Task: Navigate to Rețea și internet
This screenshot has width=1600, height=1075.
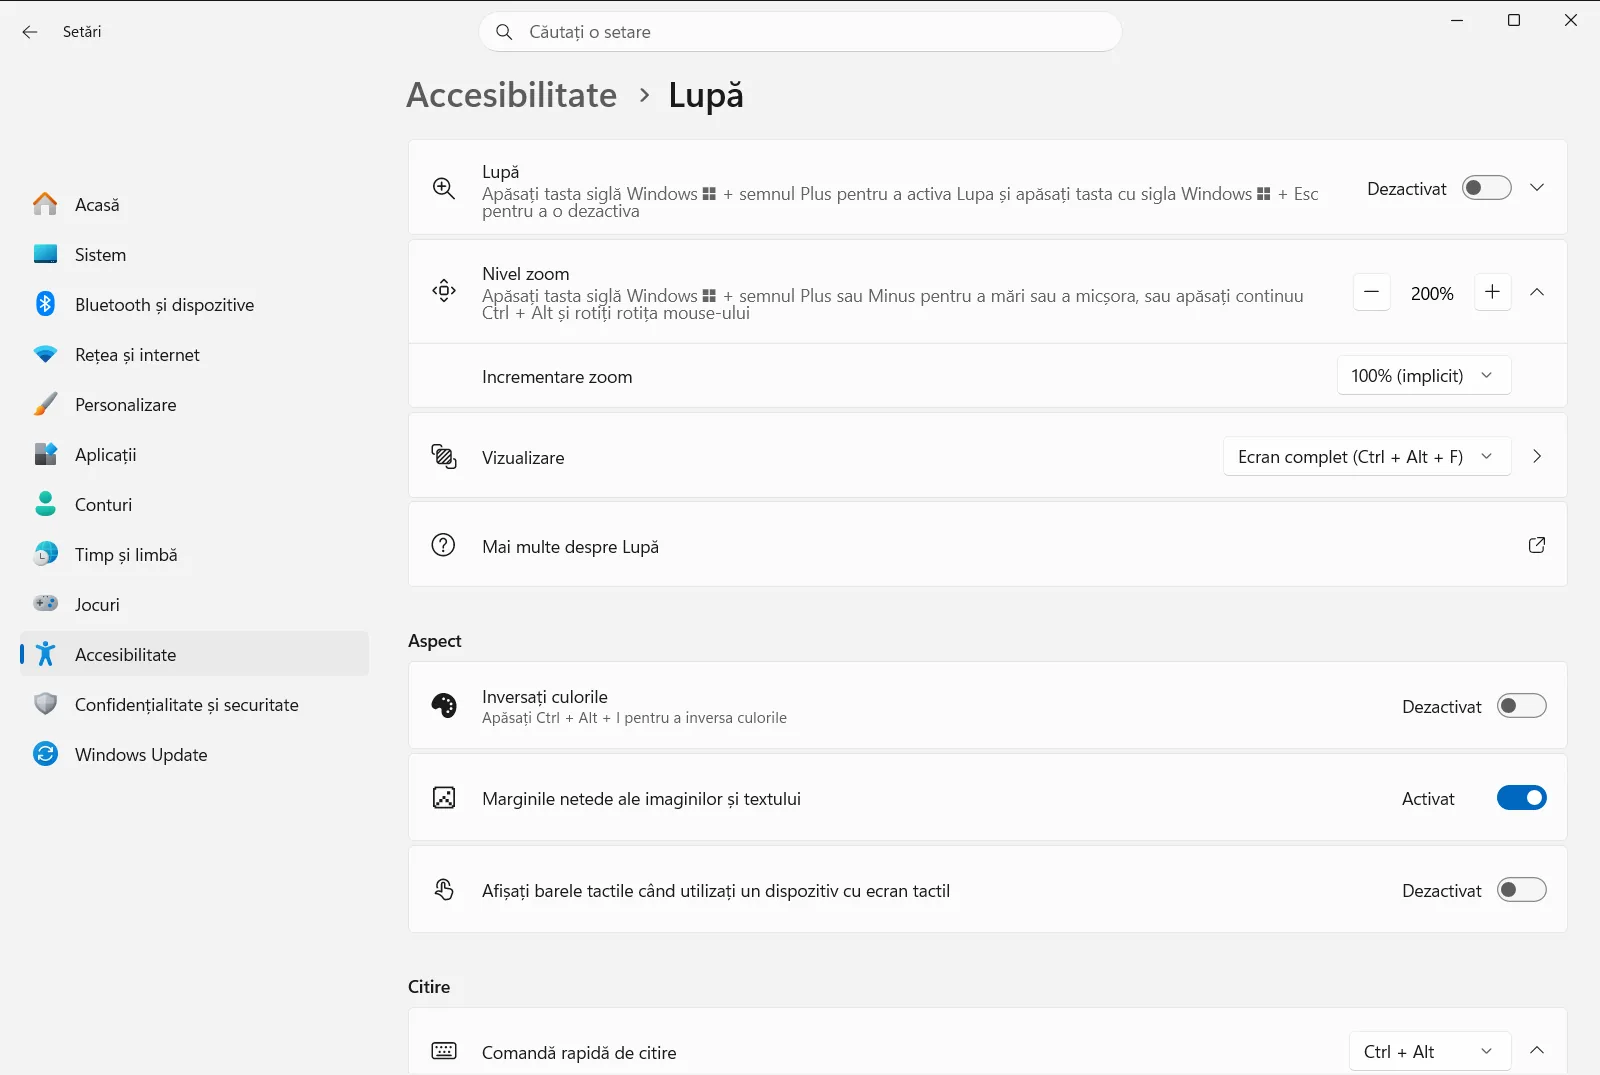Action: [x=194, y=354]
